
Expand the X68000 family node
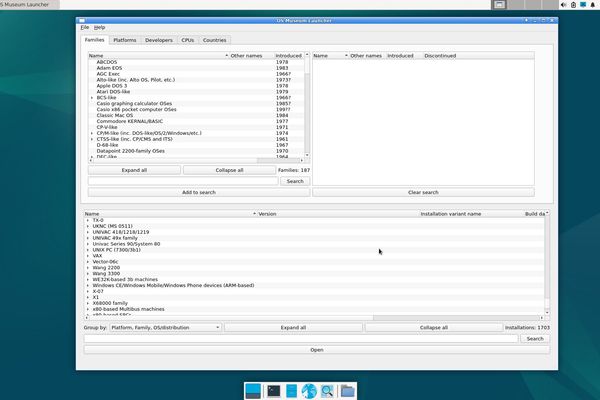coord(87,303)
